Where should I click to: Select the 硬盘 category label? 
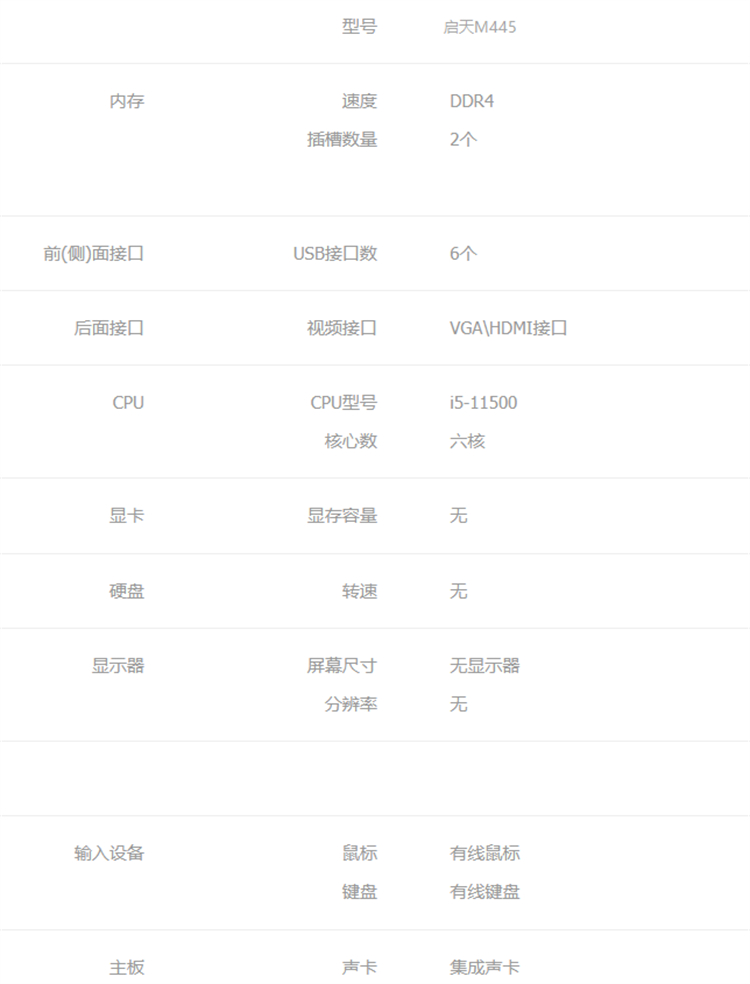point(126,591)
